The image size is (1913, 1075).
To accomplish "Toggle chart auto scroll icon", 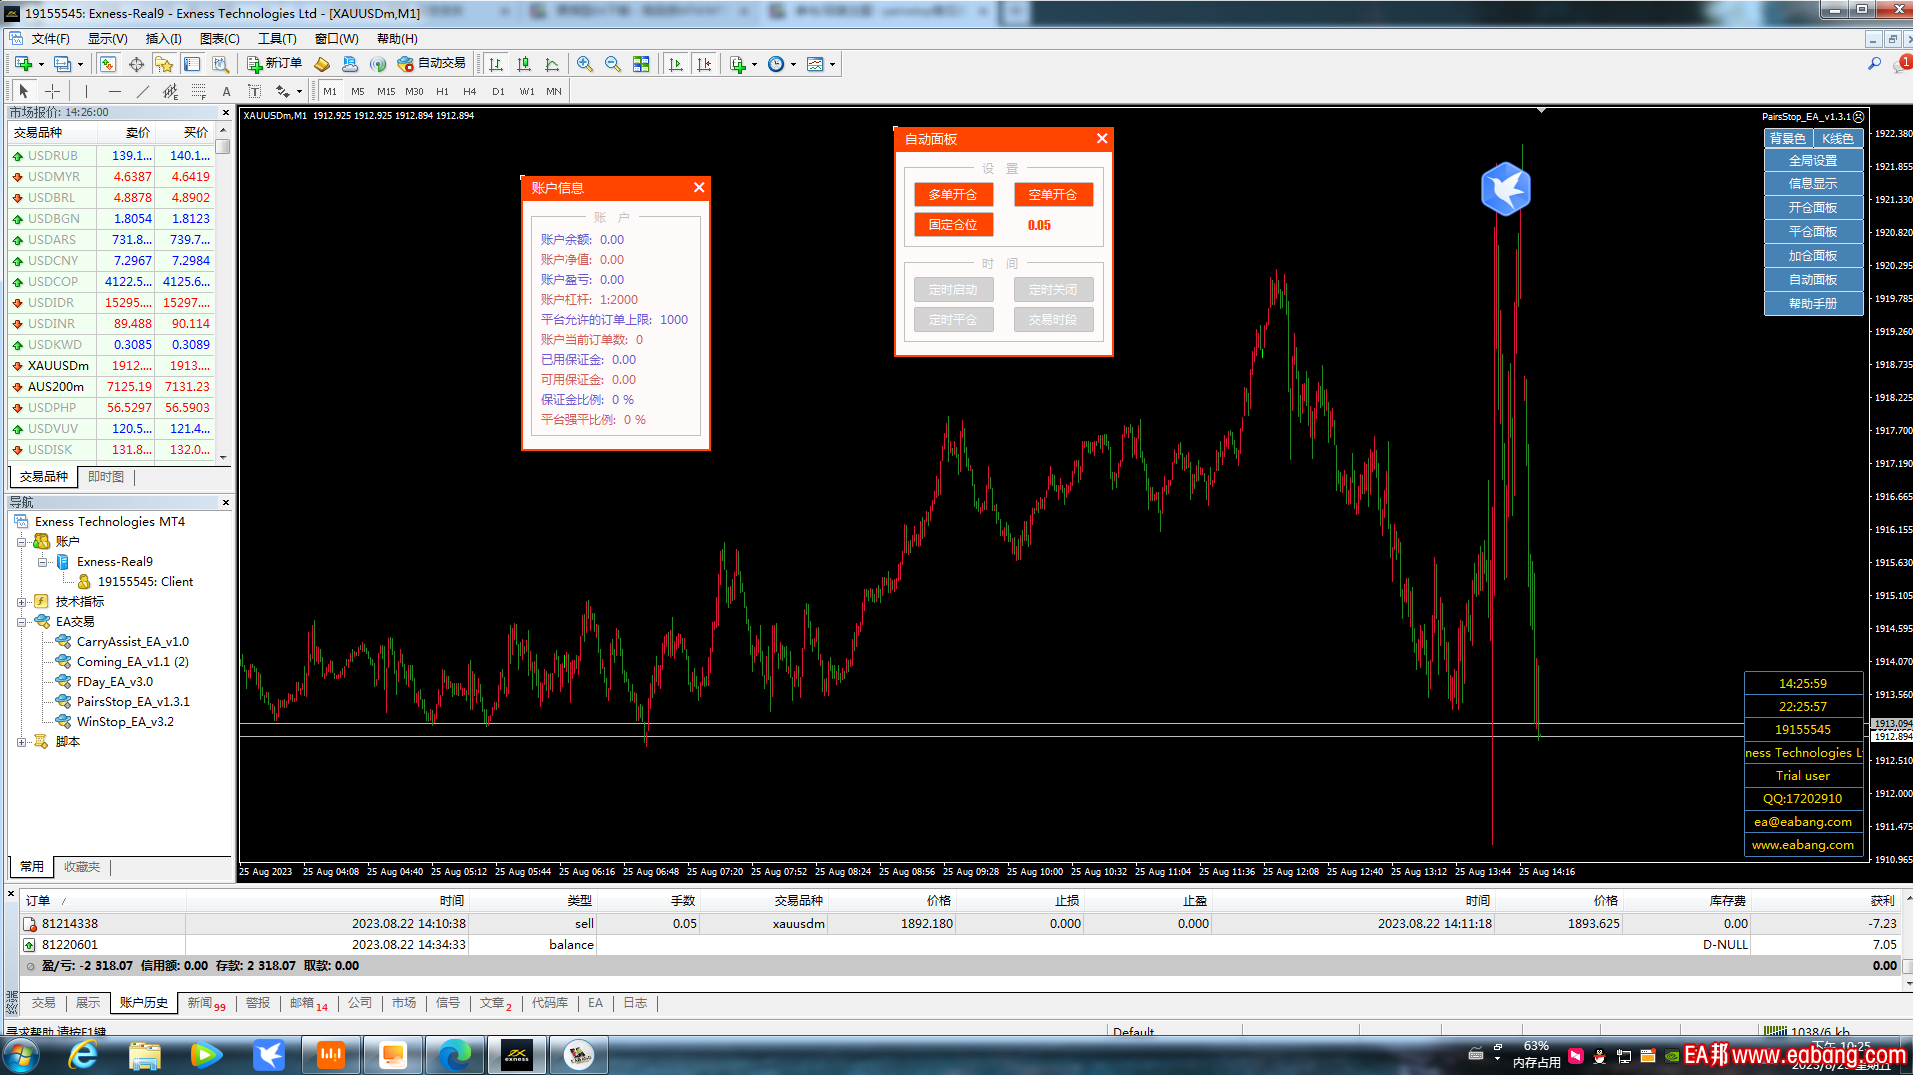I will (x=676, y=64).
